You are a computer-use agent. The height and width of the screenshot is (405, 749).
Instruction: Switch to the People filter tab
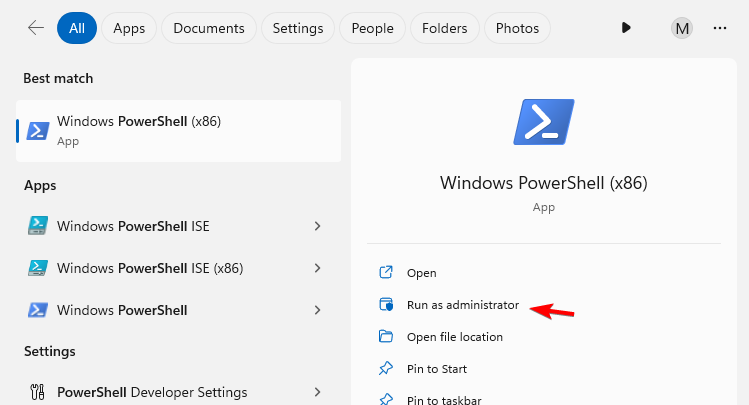[373, 28]
